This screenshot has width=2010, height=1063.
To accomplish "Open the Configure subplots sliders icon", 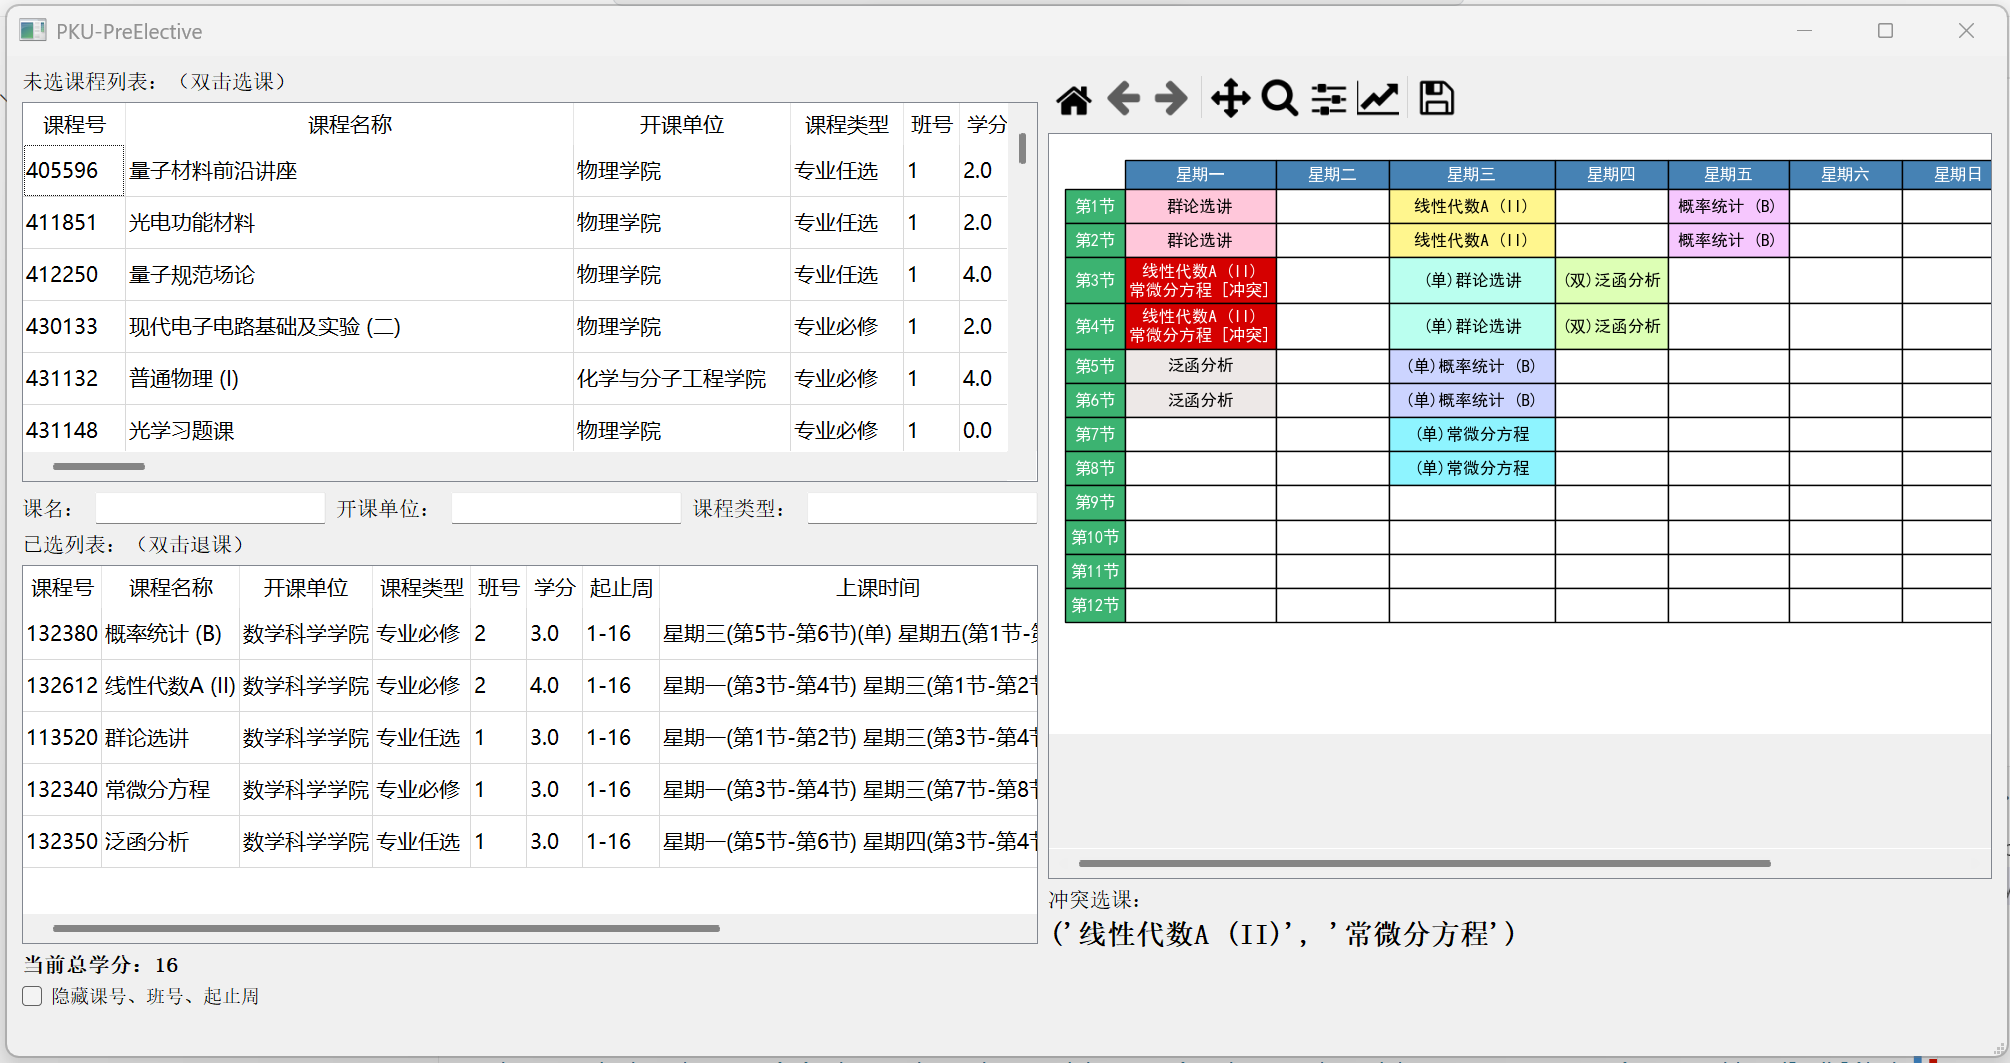I will click(x=1329, y=99).
